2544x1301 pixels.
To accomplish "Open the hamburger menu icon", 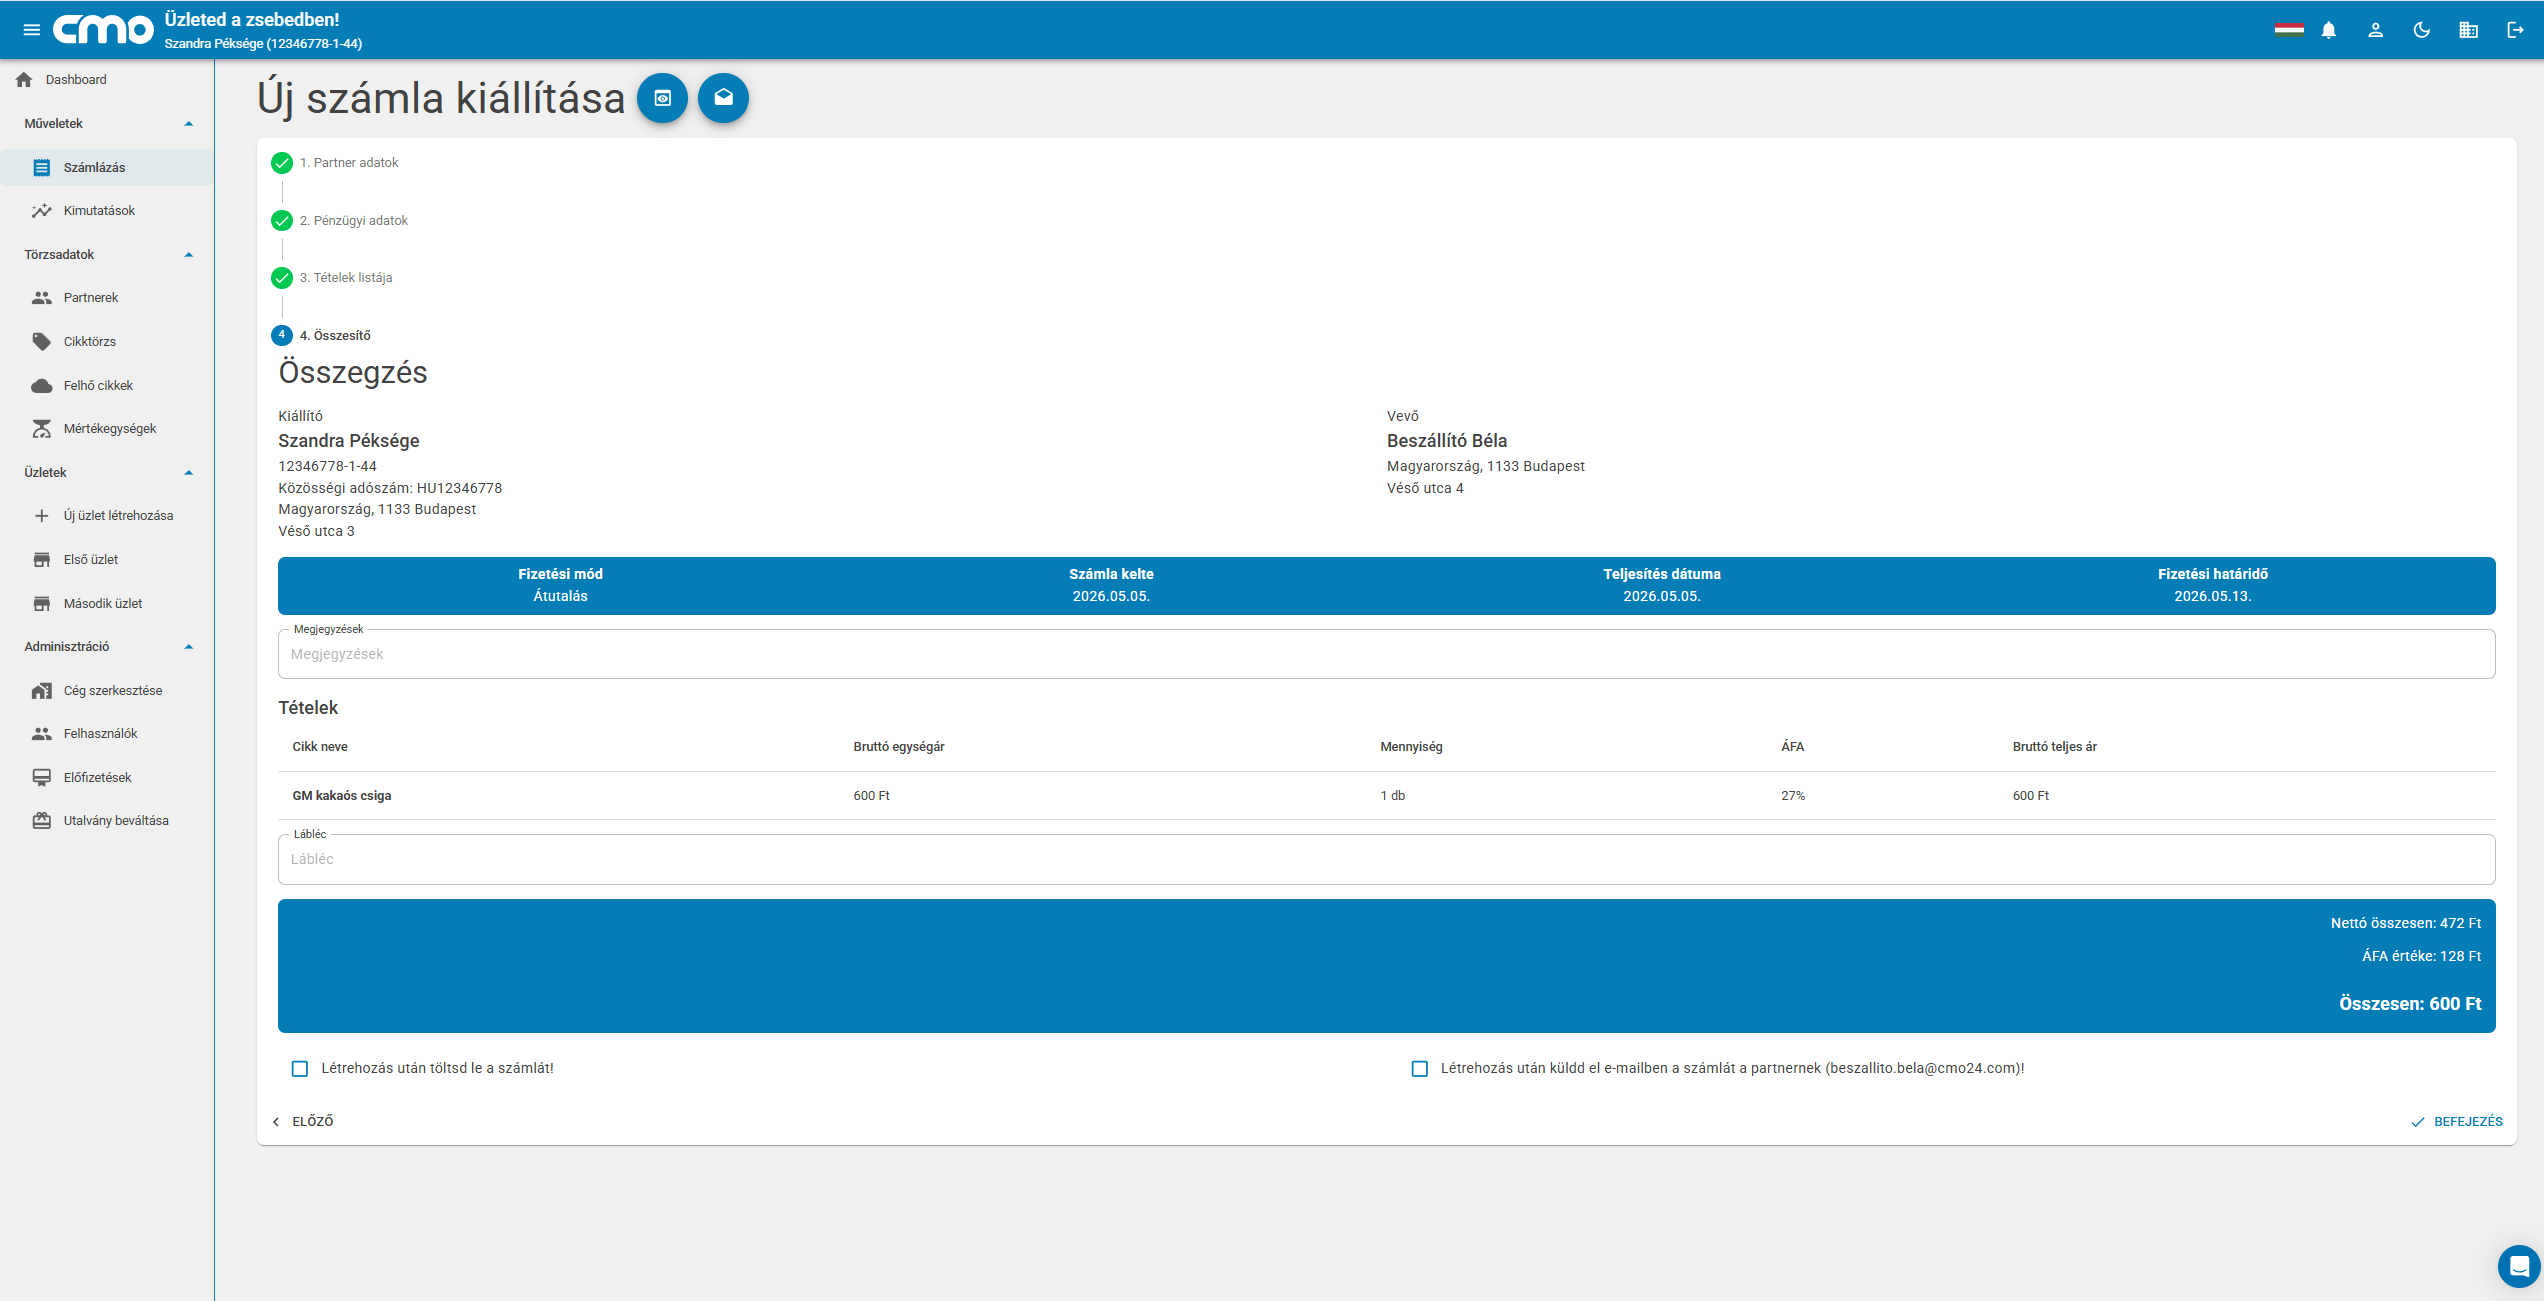I will pyautogui.click(x=31, y=30).
